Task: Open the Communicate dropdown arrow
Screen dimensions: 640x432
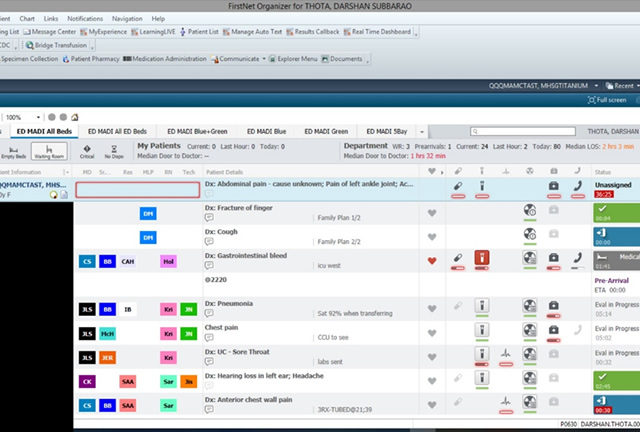Action: click(264, 59)
